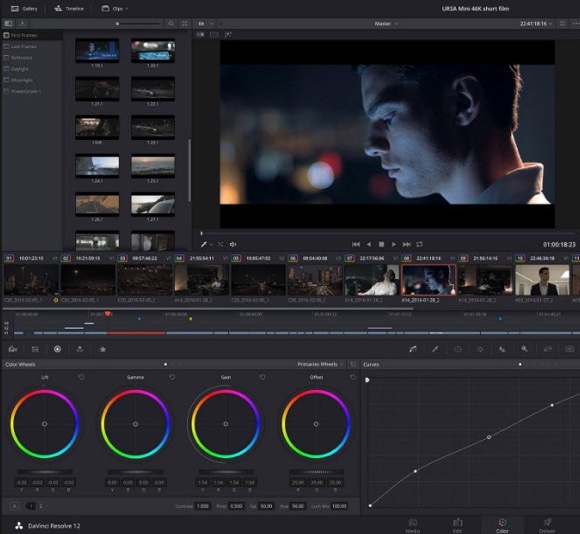Open the Sizing palette icon
The height and width of the screenshot is (534, 580).
pos(547,349)
